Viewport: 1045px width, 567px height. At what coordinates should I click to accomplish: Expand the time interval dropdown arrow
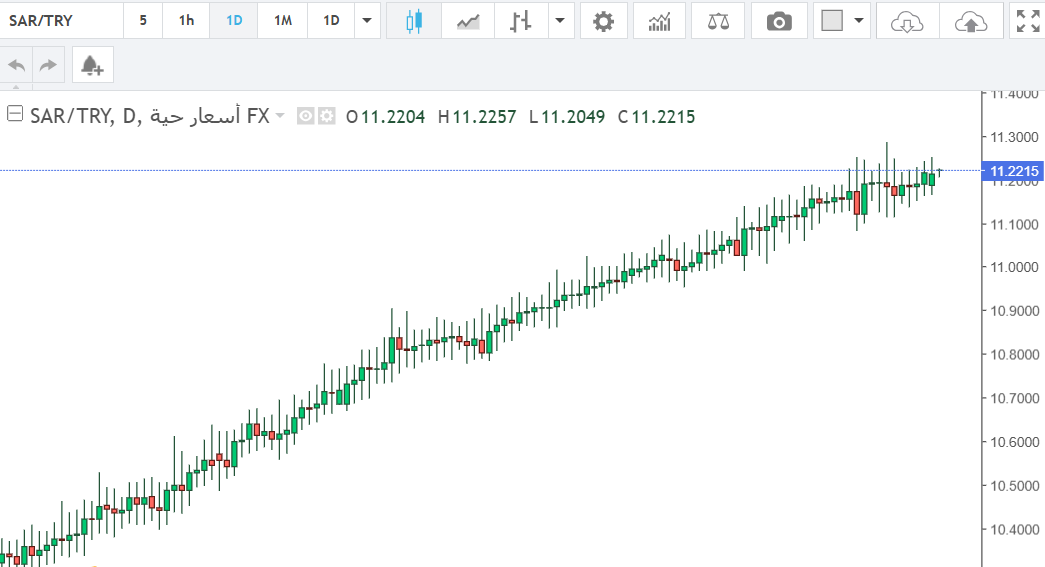pos(369,21)
